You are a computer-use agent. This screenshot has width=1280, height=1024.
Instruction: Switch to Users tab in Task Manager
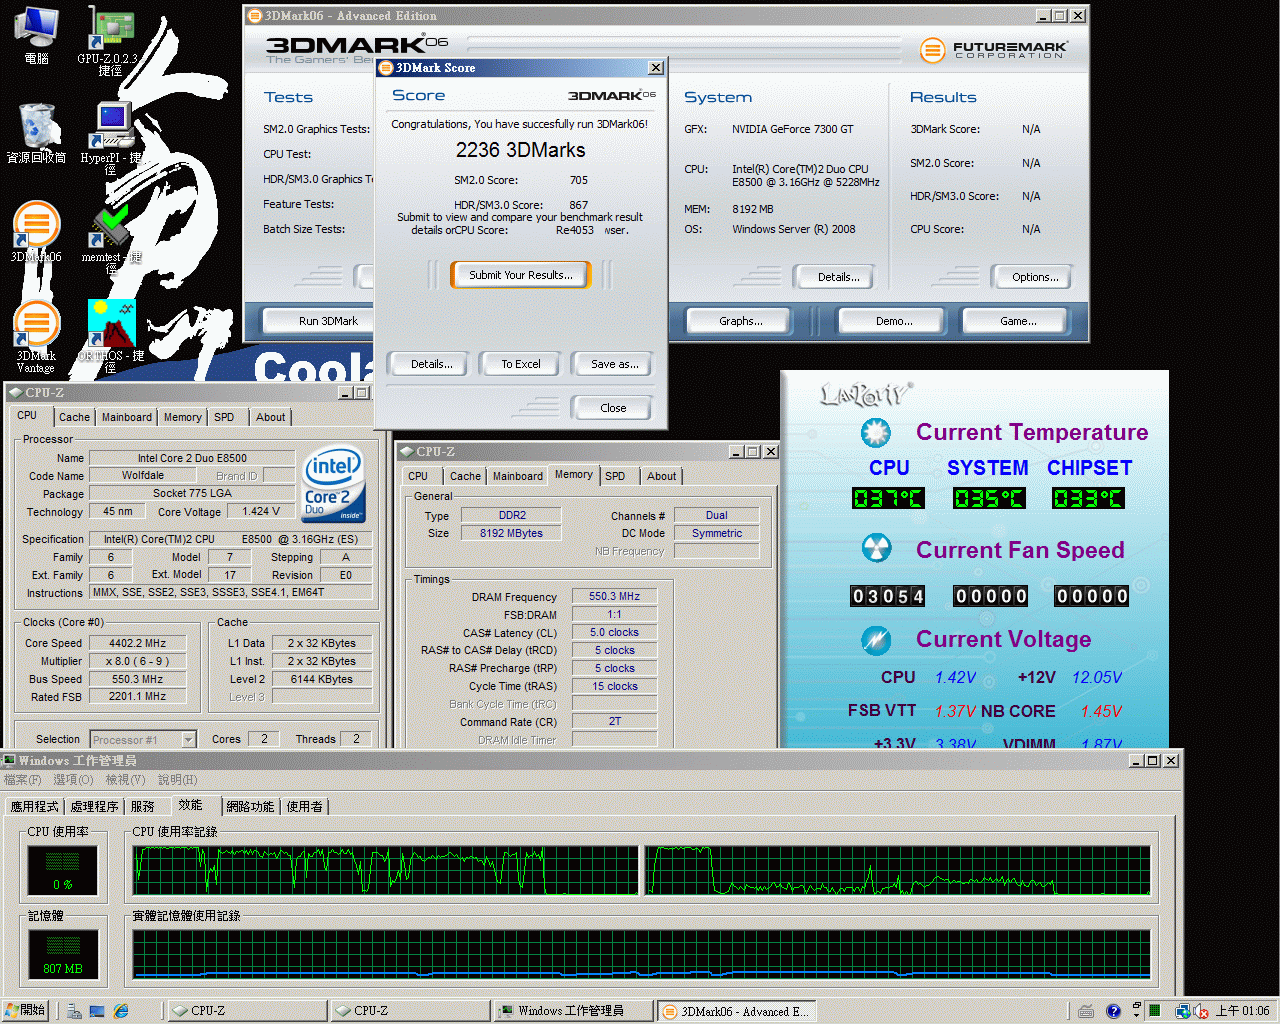[x=305, y=806]
